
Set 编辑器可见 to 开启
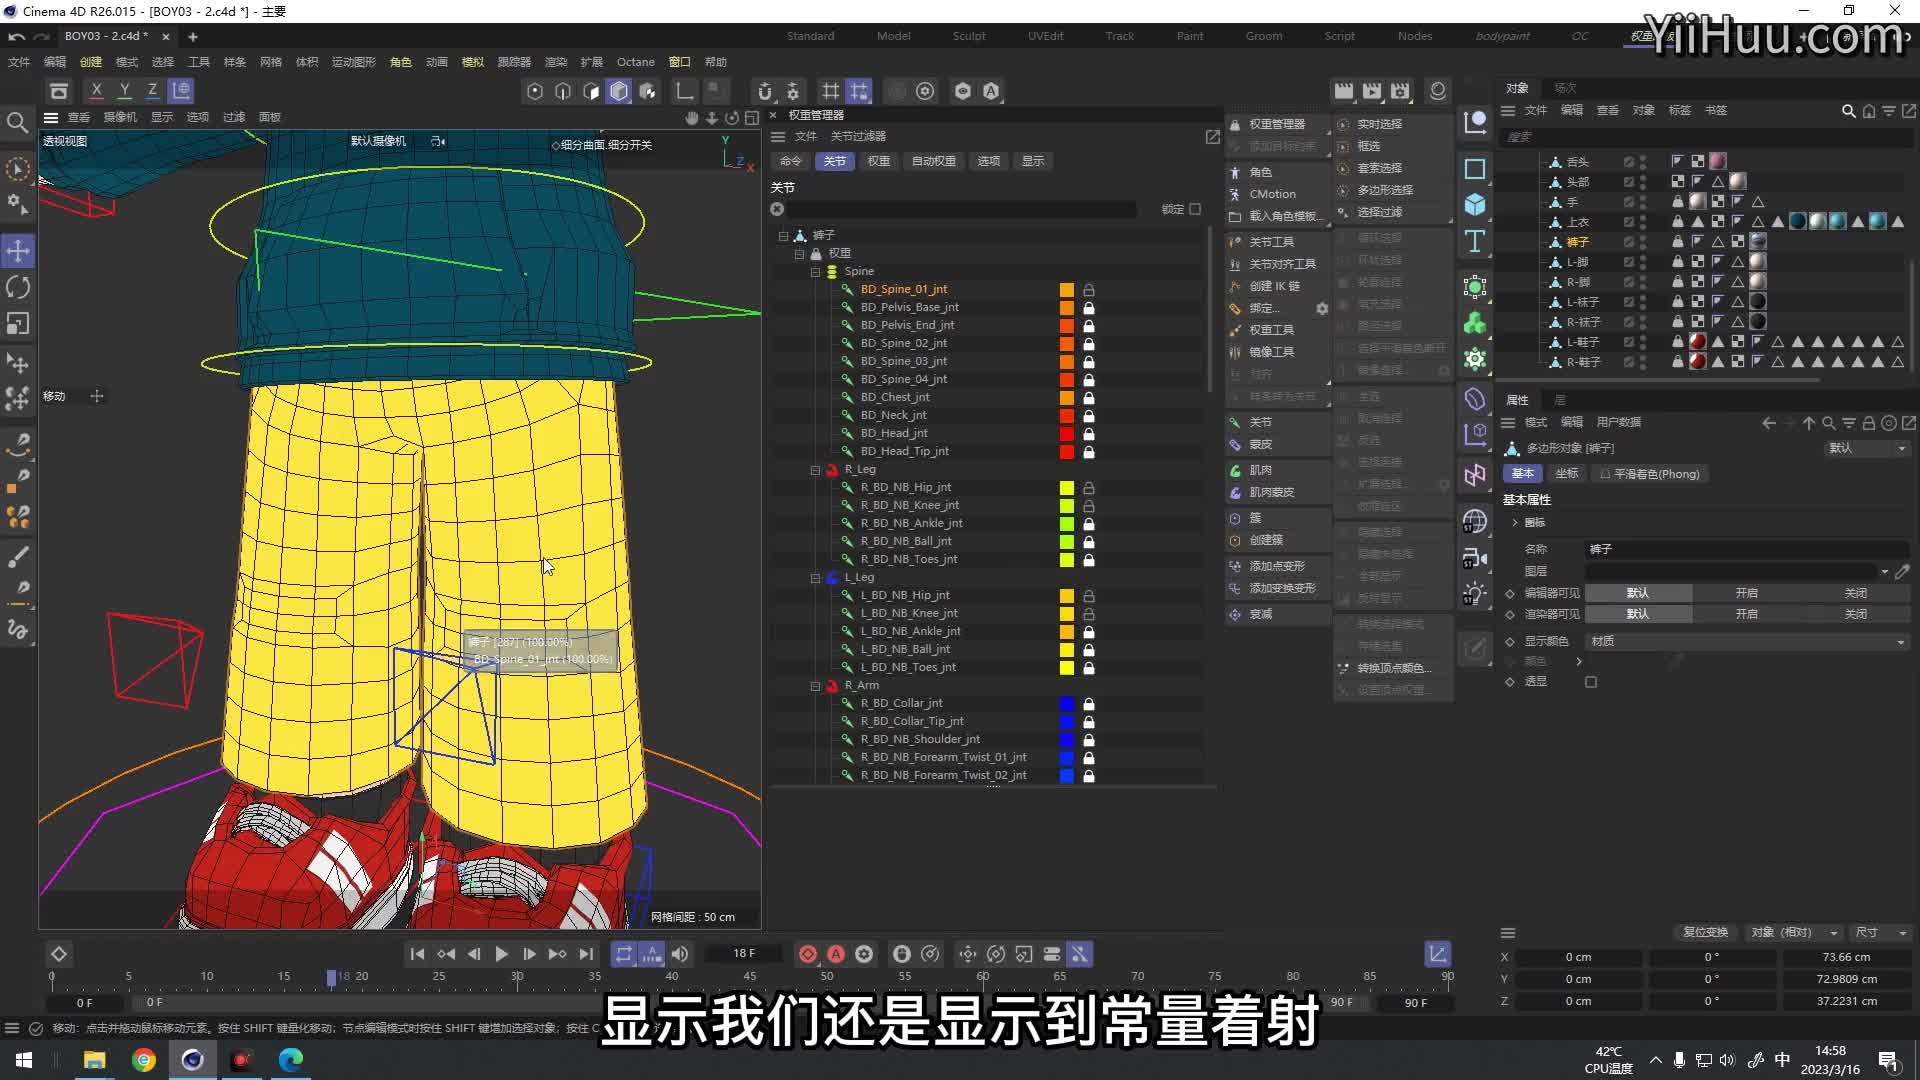(1746, 593)
